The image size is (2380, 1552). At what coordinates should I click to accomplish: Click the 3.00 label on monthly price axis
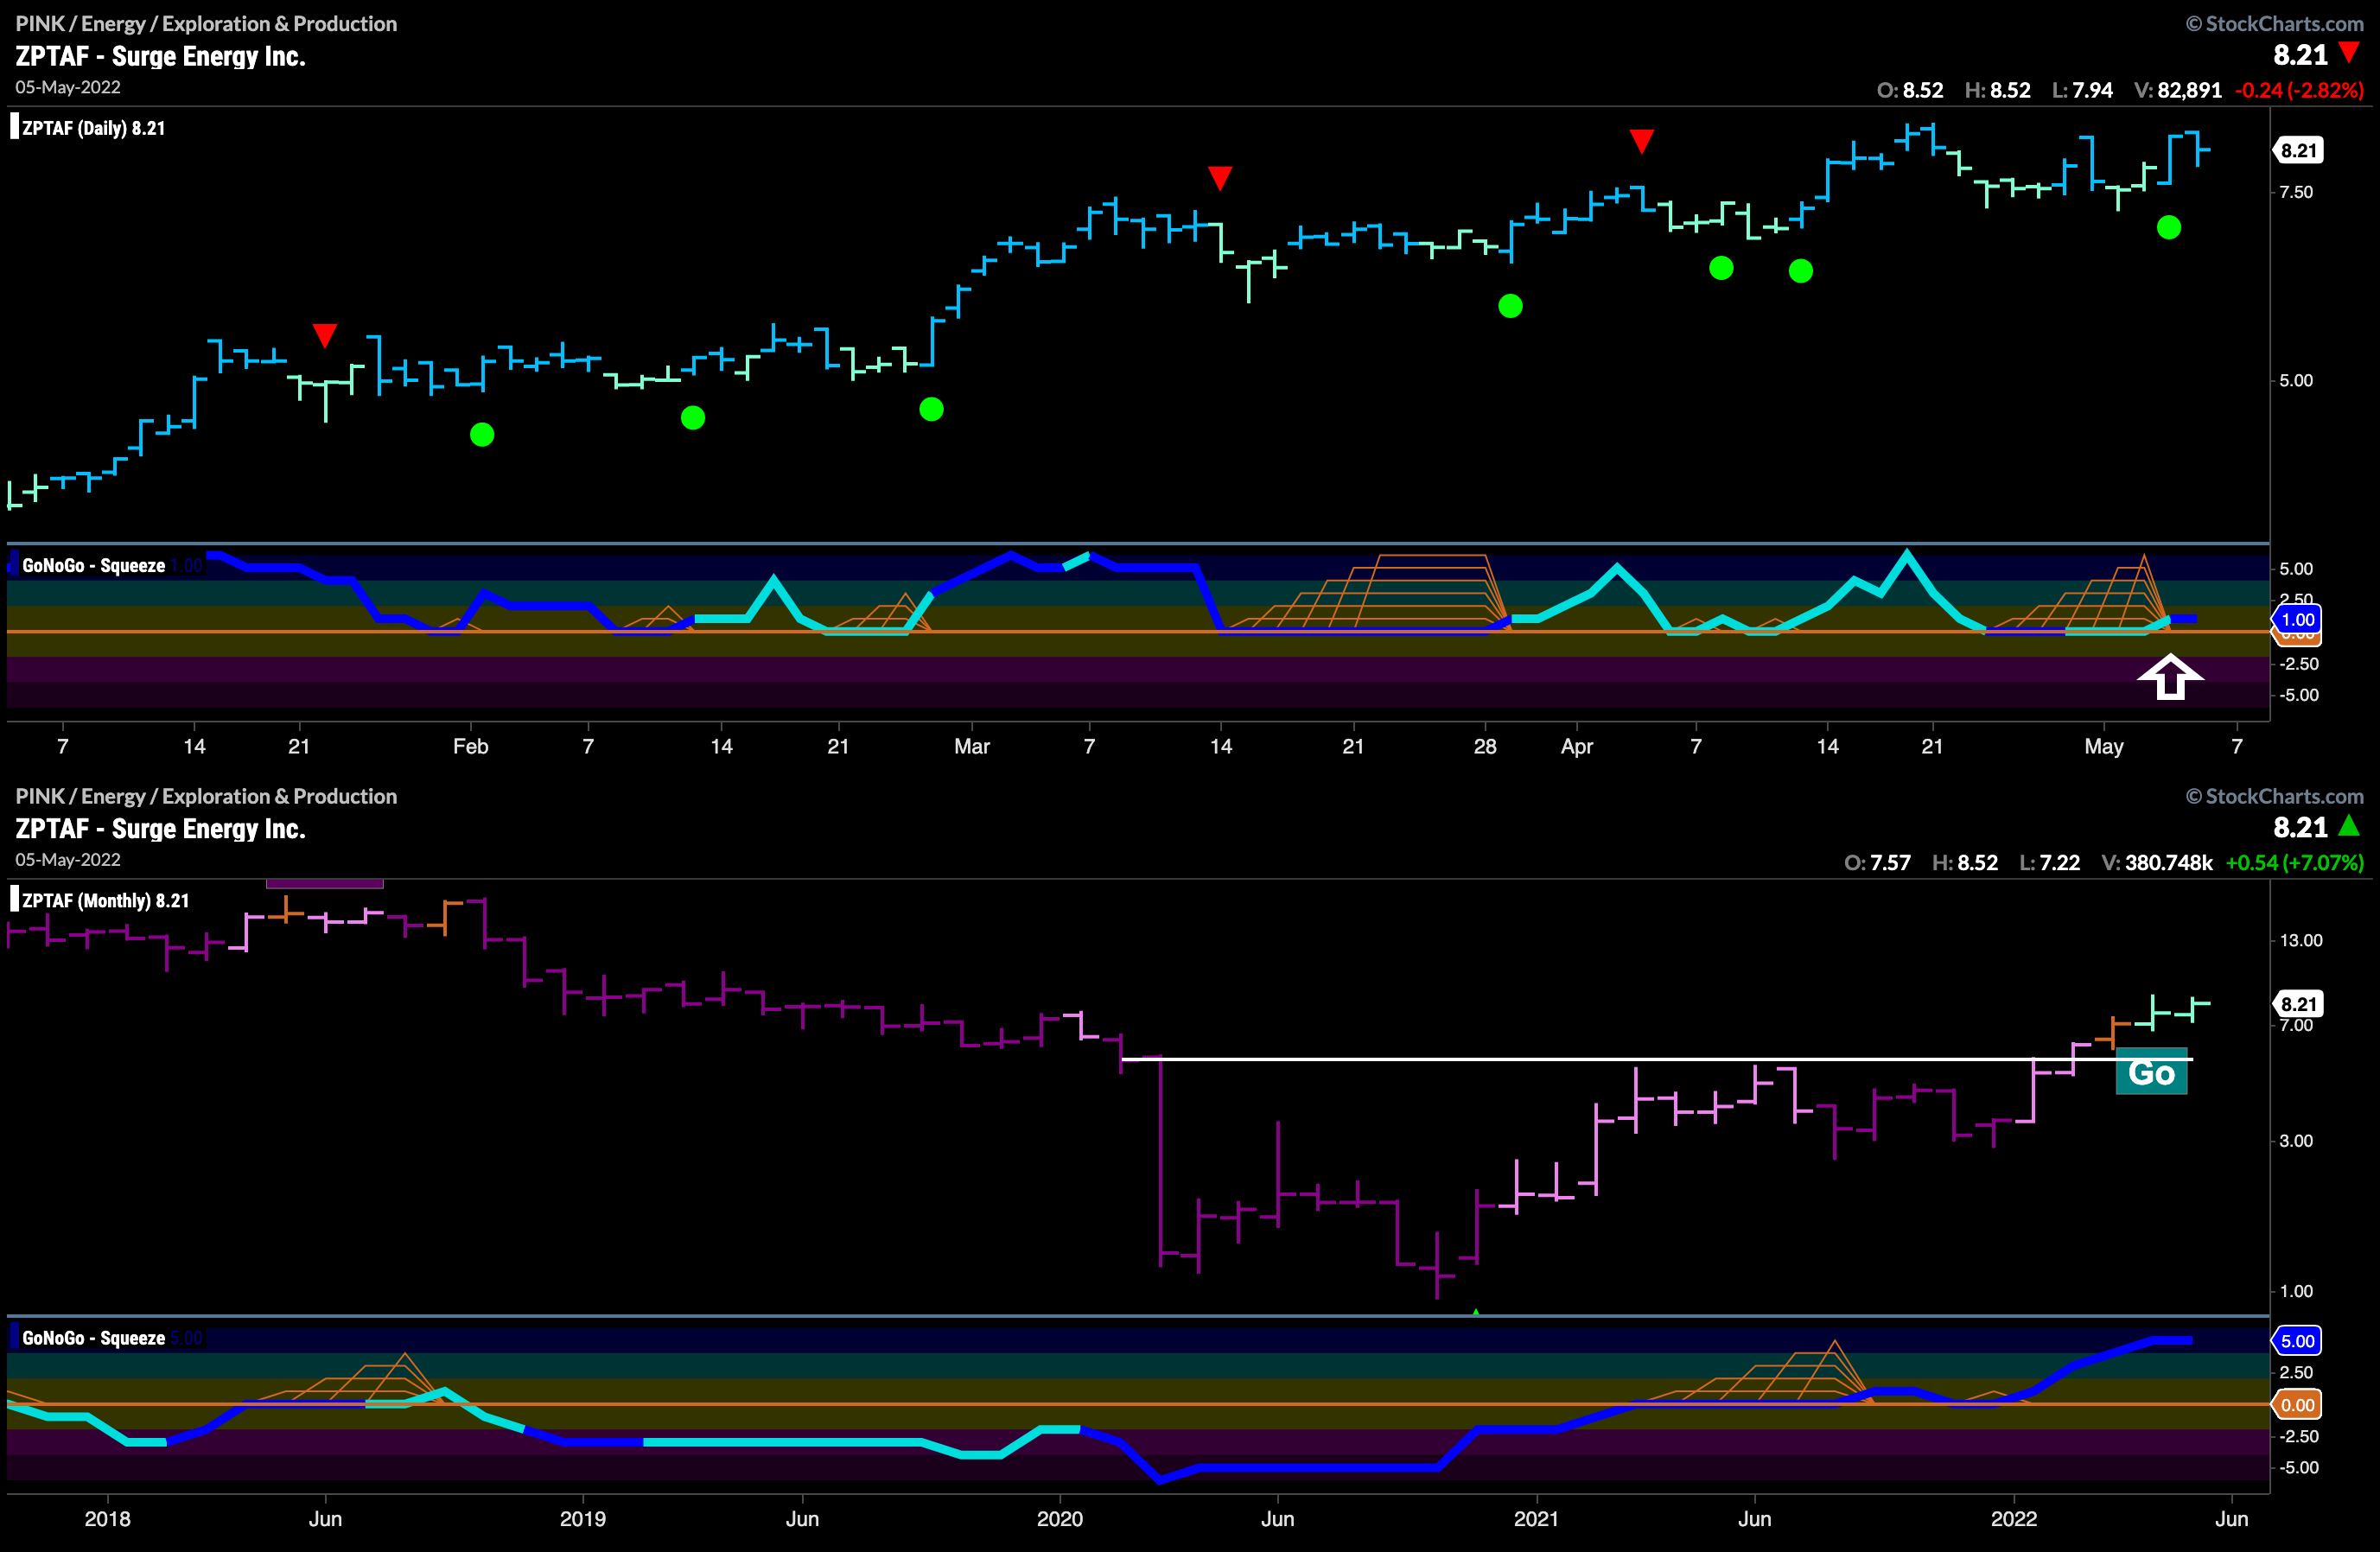click(2296, 1141)
